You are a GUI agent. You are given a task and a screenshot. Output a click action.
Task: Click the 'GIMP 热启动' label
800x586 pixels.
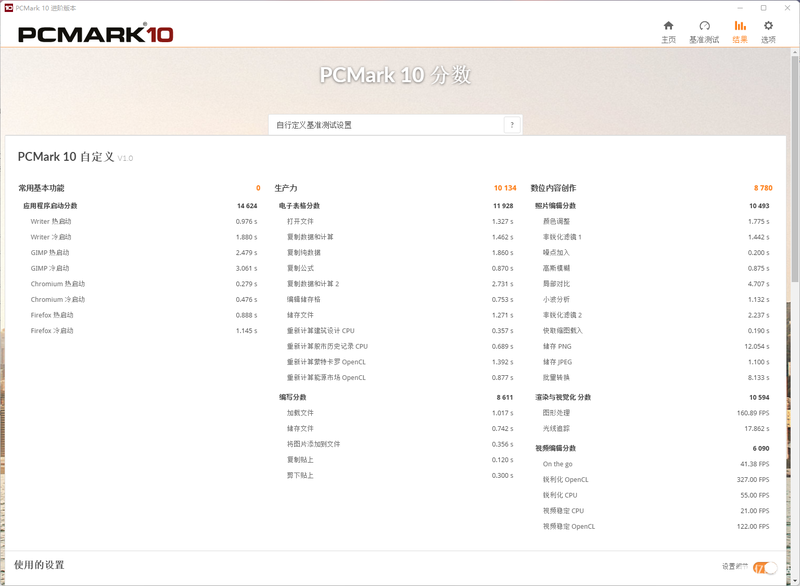[x=50, y=252]
